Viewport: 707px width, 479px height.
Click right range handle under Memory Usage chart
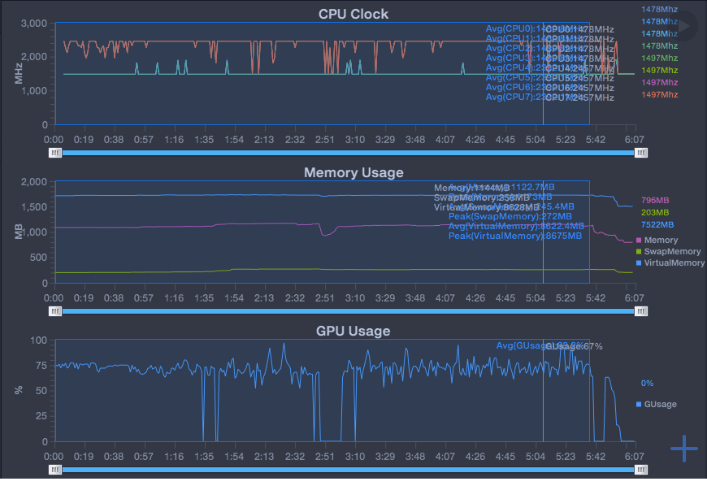click(642, 311)
